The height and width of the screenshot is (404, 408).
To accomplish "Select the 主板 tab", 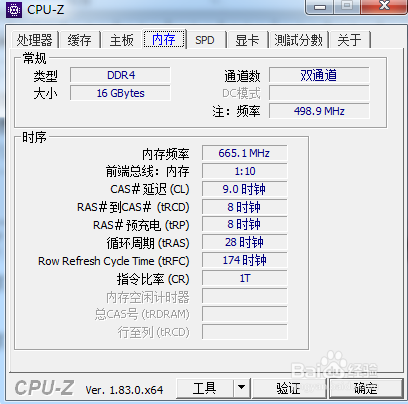I will pos(122,40).
